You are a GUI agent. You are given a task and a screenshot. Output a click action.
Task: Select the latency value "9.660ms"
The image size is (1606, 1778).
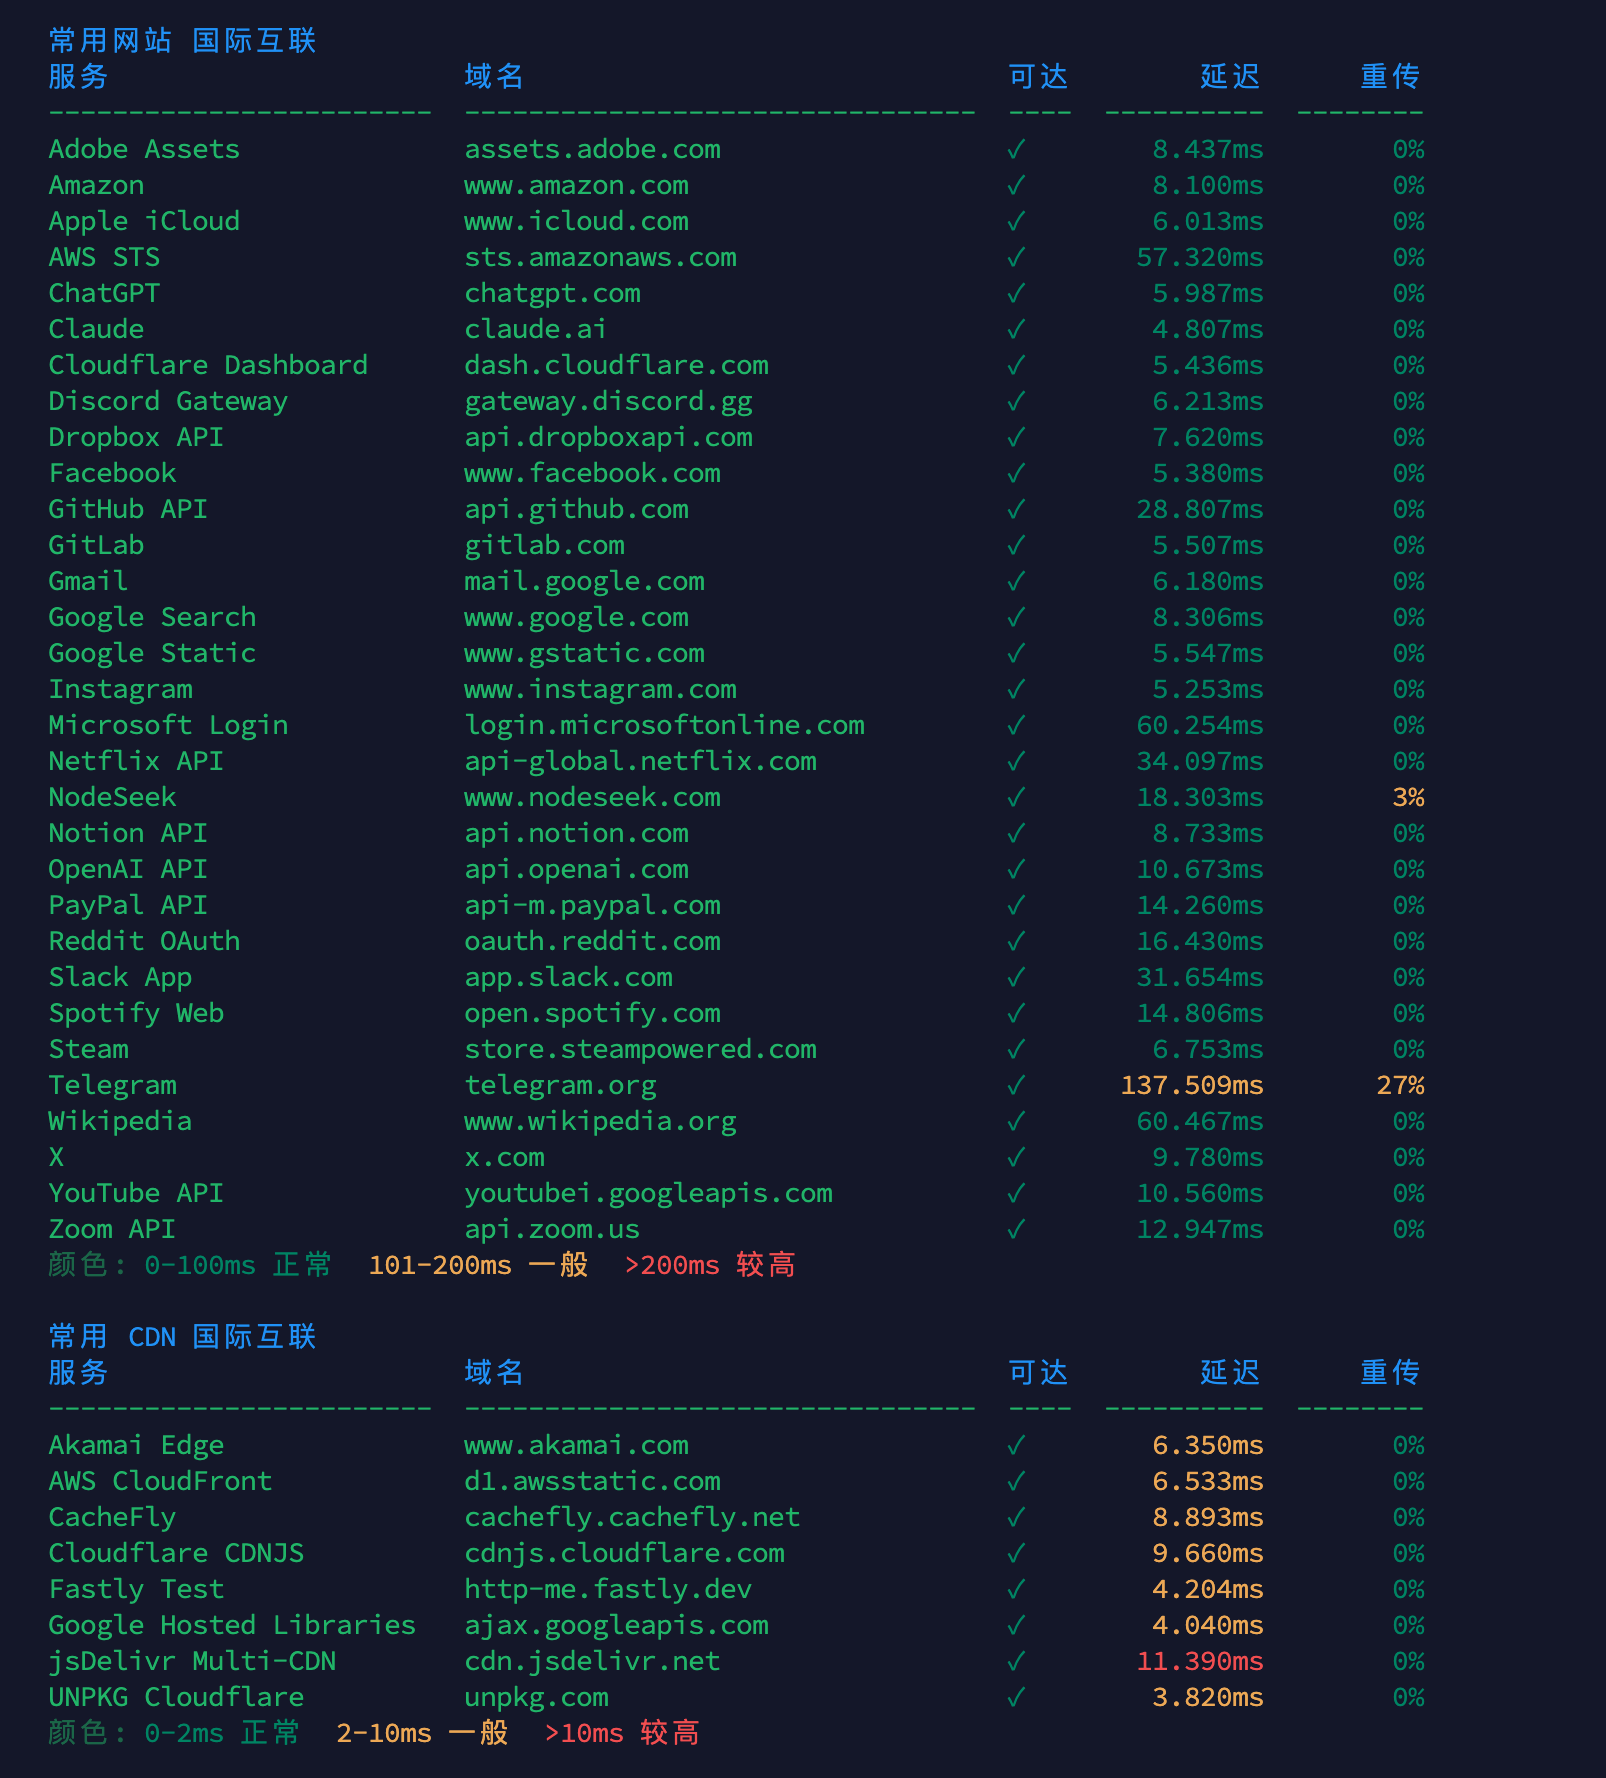click(x=1208, y=1553)
